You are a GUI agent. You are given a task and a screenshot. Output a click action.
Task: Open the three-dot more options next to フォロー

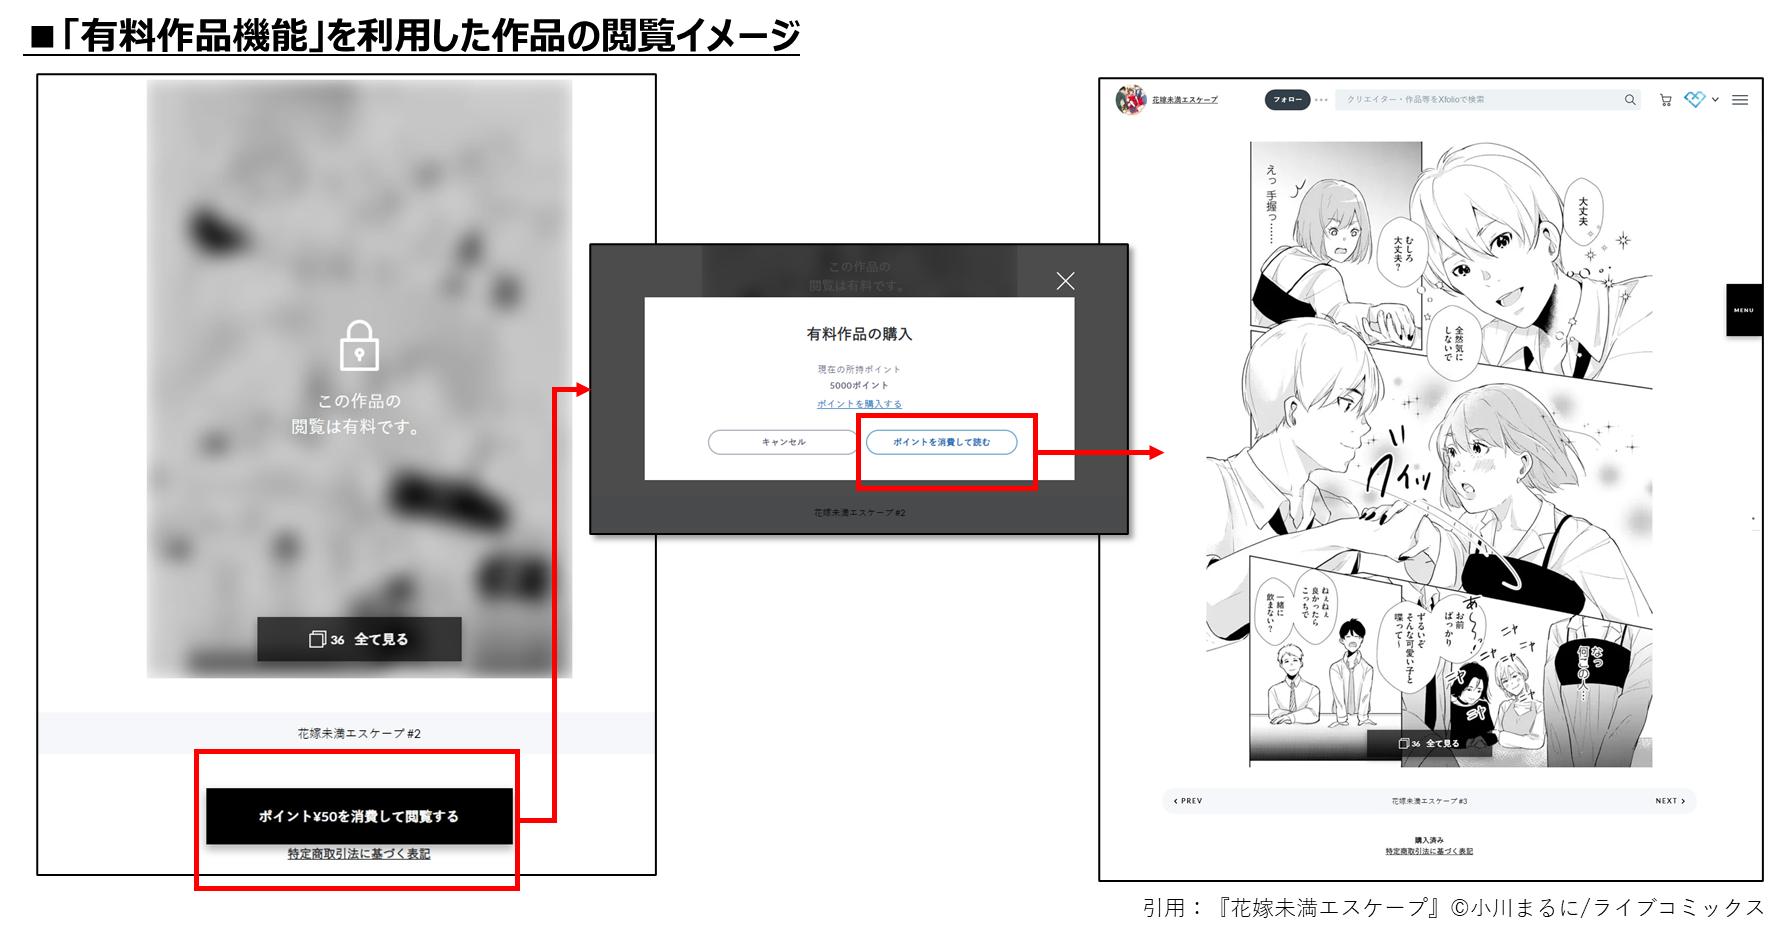[x=1322, y=100]
